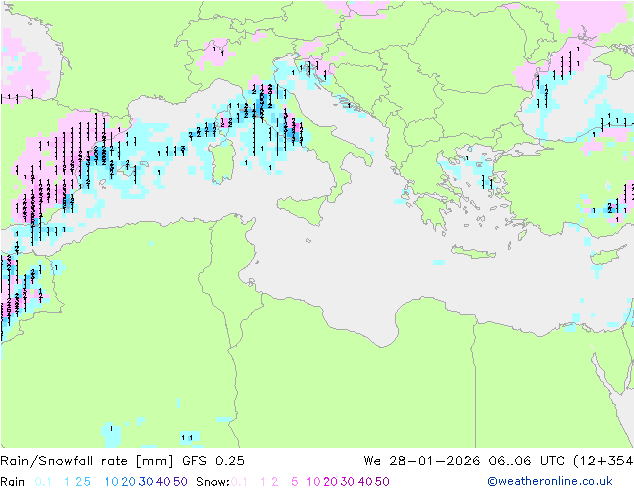Pick the Snow legend value 5
This screenshot has height=490, width=634.
[295, 482]
